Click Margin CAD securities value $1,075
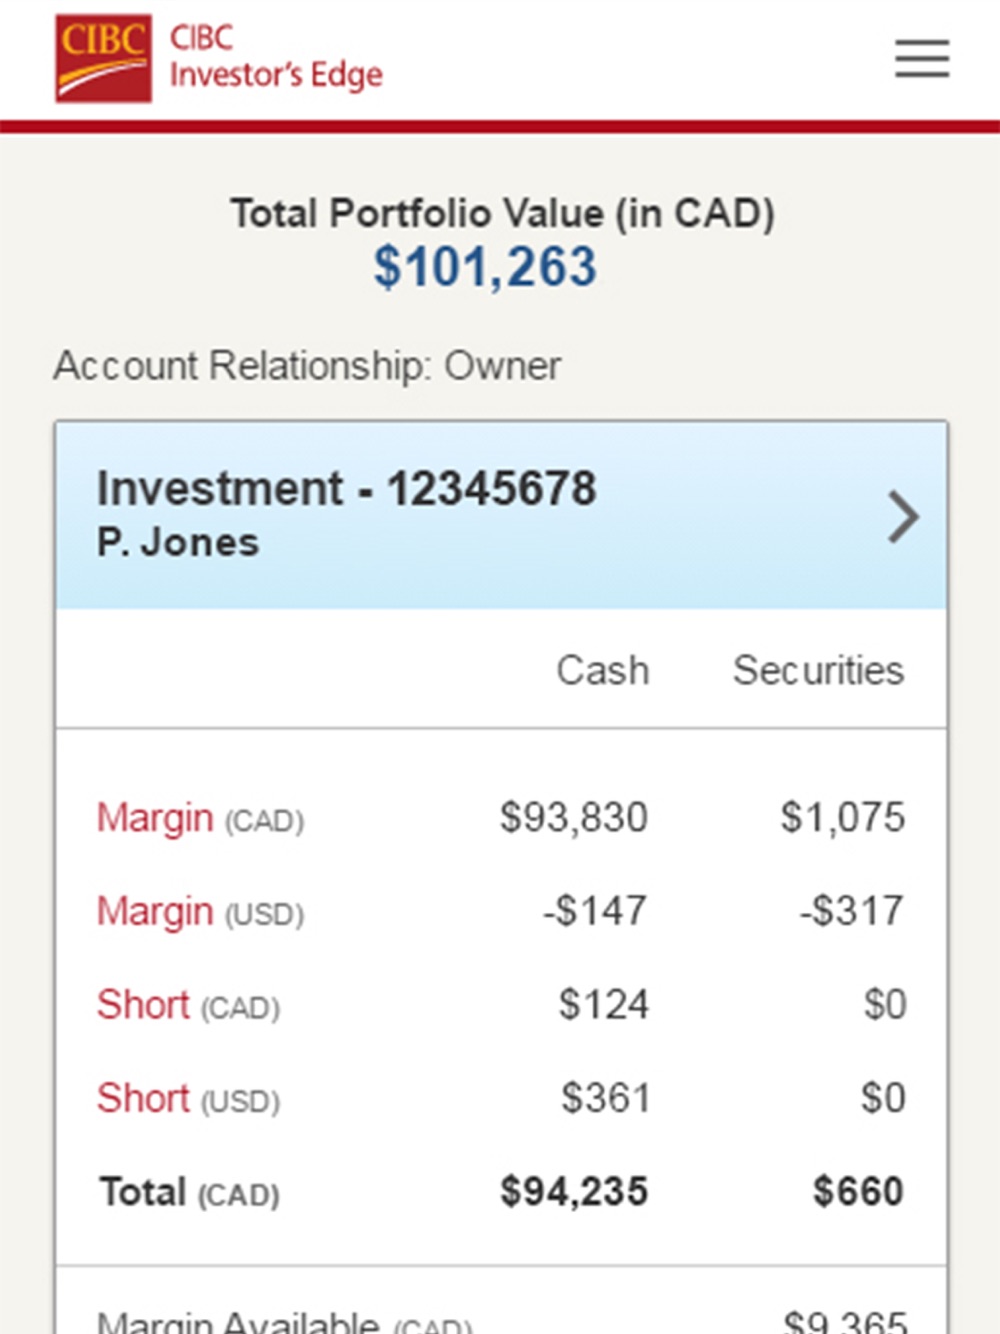The width and height of the screenshot is (1000, 1334). click(x=843, y=817)
